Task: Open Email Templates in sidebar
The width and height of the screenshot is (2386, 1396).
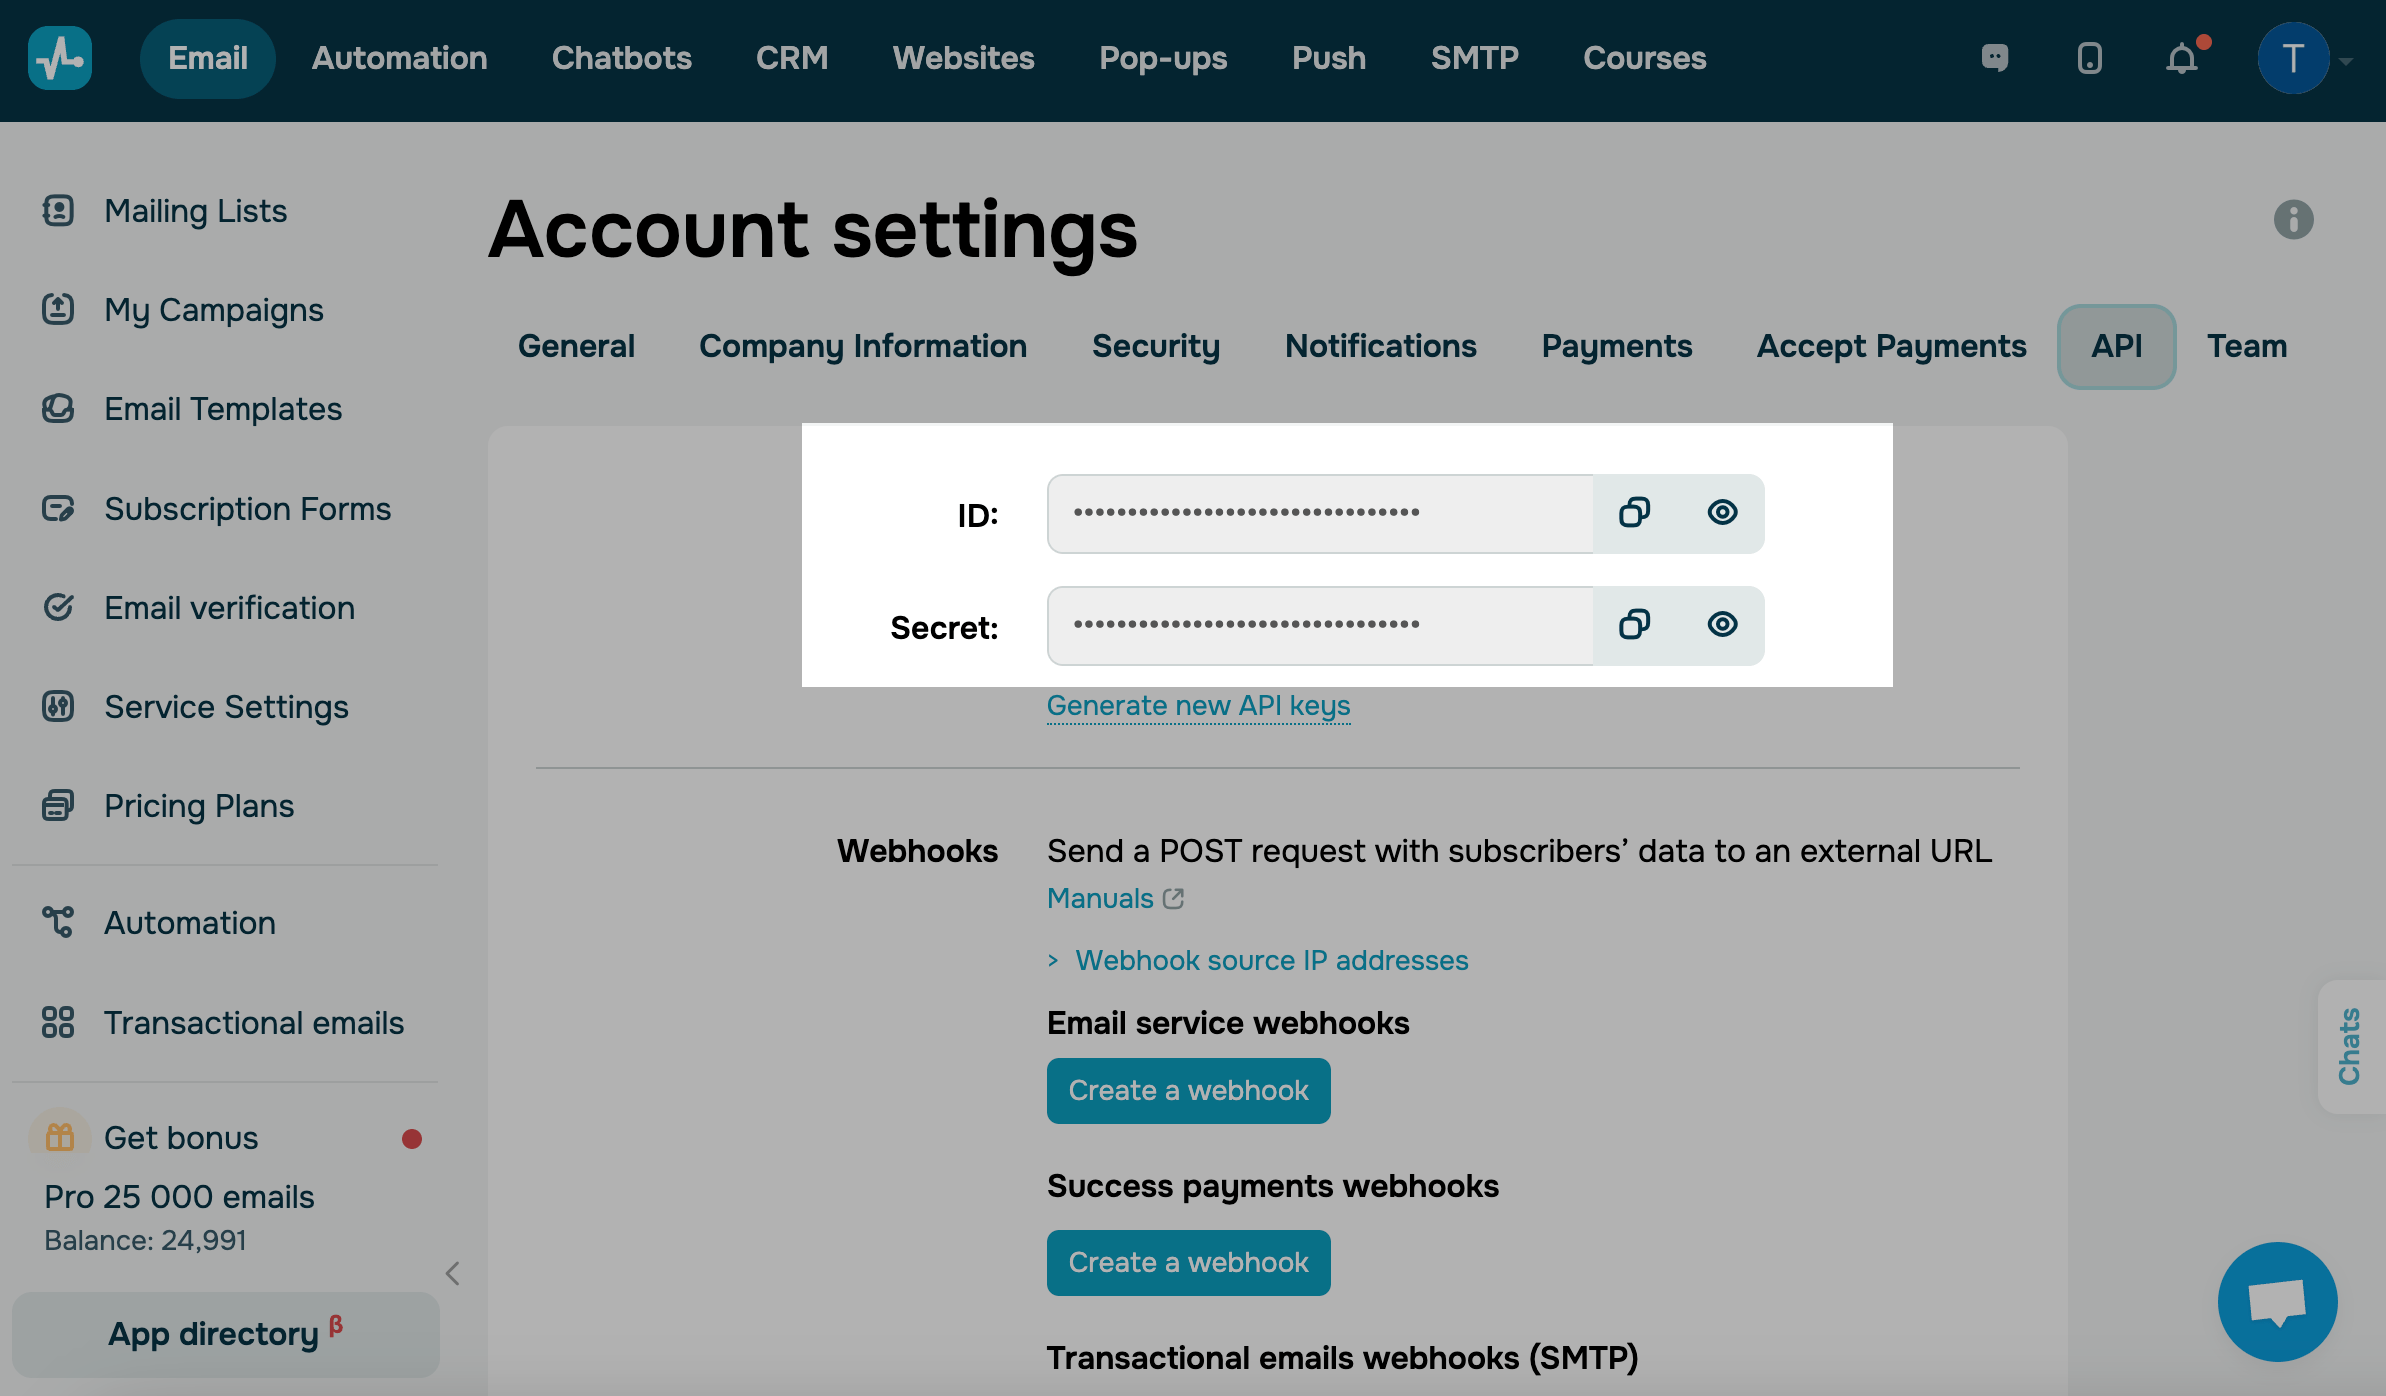Action: (x=223, y=409)
